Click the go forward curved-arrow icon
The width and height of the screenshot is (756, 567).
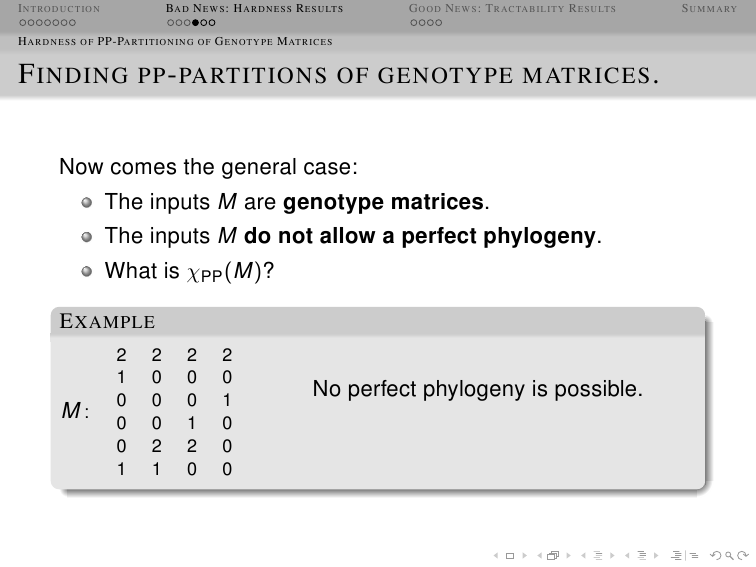tap(743, 555)
